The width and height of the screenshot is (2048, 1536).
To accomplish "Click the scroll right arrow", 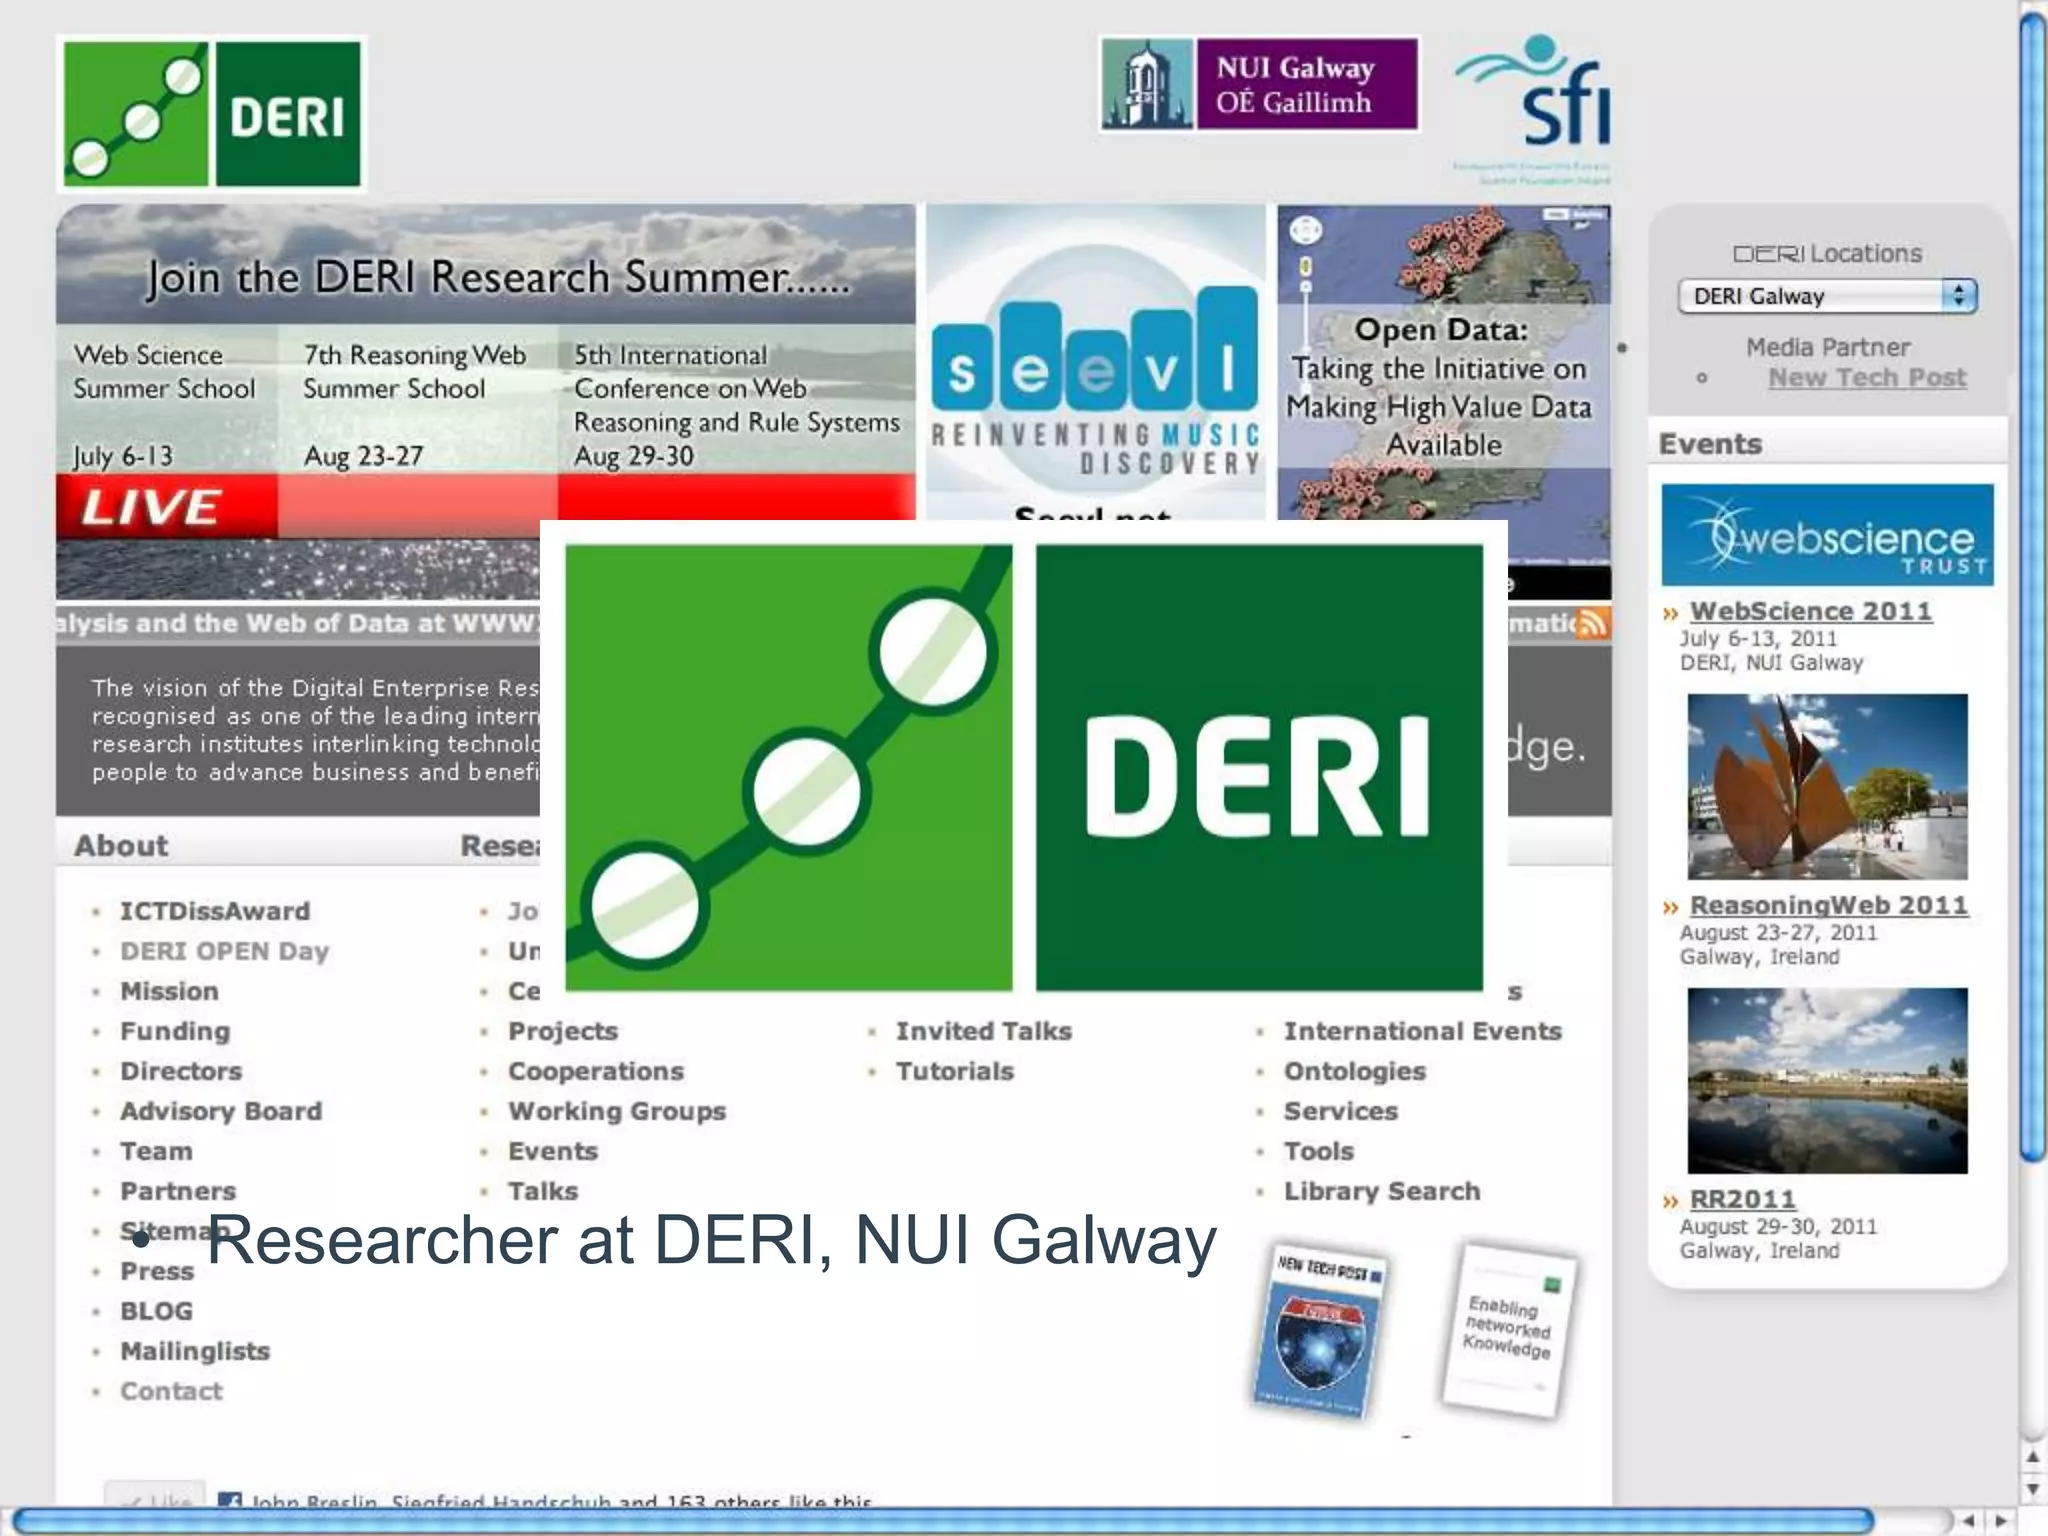I will [x=2001, y=1521].
